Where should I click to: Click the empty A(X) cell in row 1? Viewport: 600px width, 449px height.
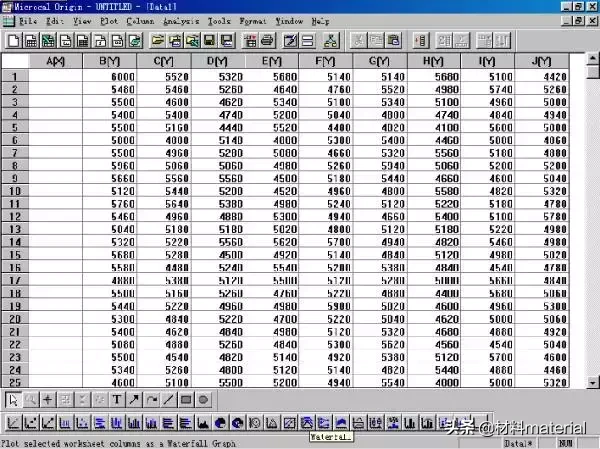click(55, 77)
